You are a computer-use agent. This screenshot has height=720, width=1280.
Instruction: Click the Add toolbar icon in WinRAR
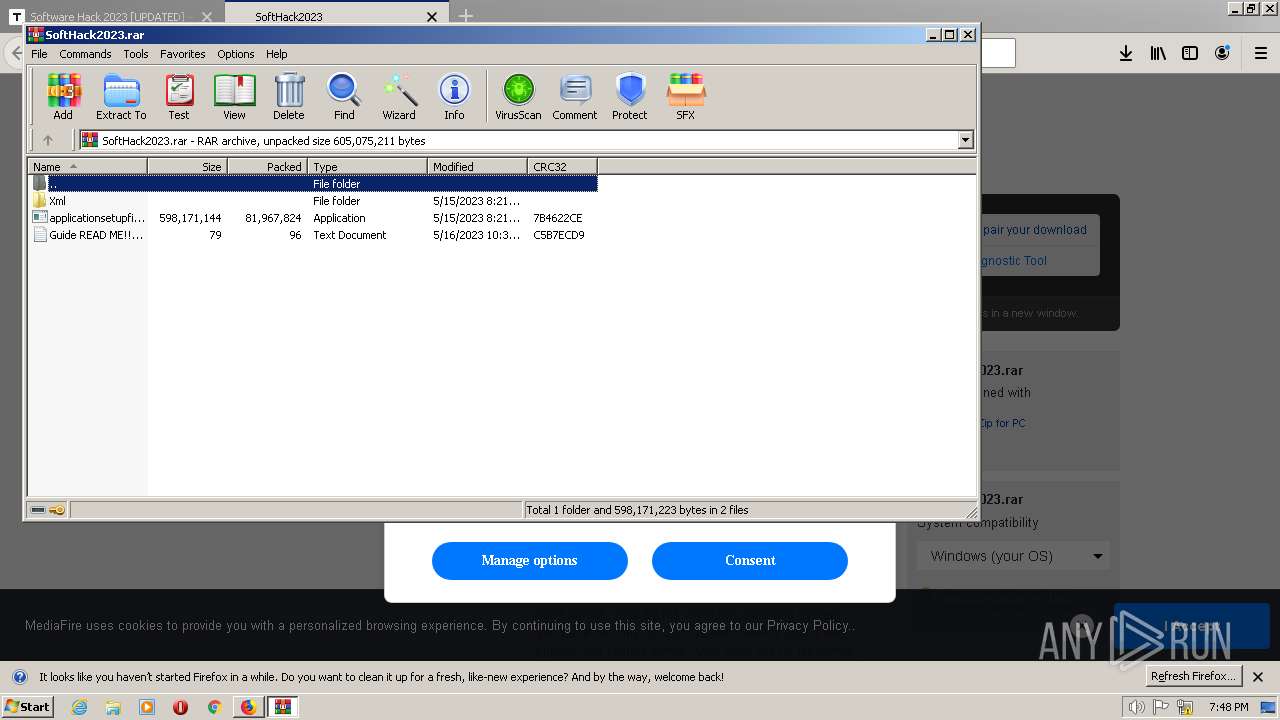click(63, 97)
